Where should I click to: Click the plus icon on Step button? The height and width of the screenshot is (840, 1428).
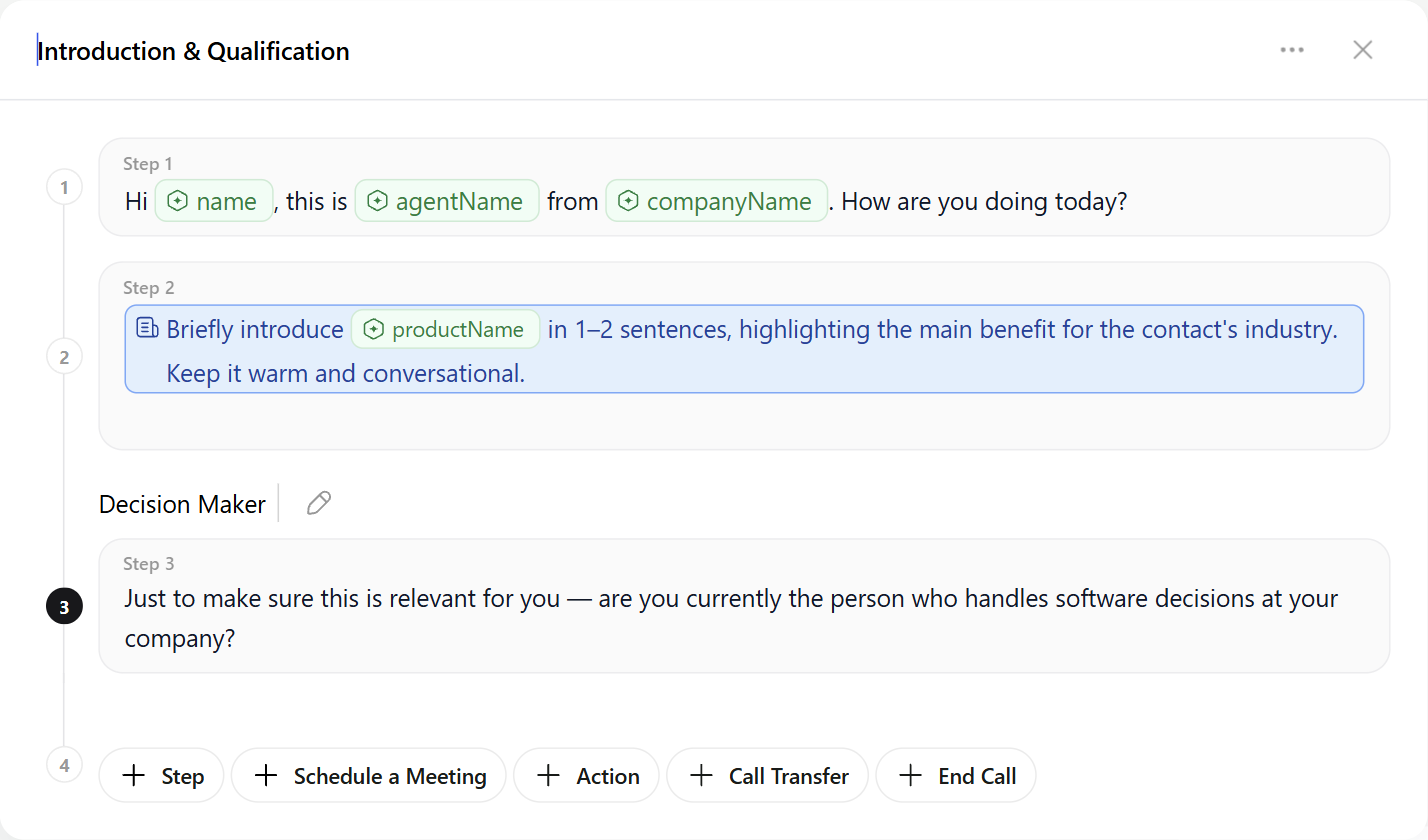pos(134,776)
